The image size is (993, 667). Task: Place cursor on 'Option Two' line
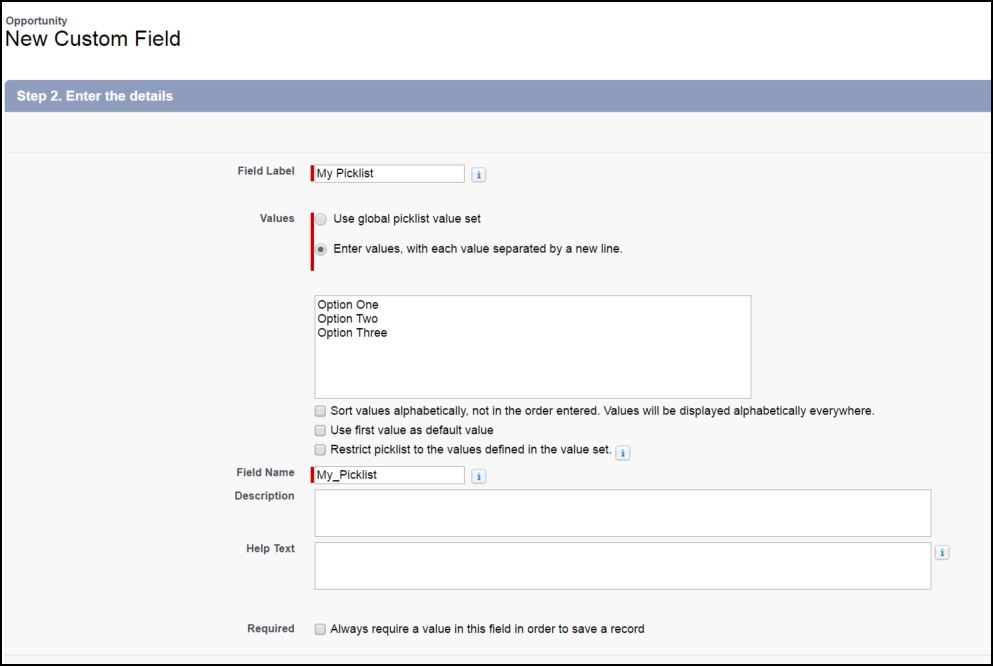[348, 319]
